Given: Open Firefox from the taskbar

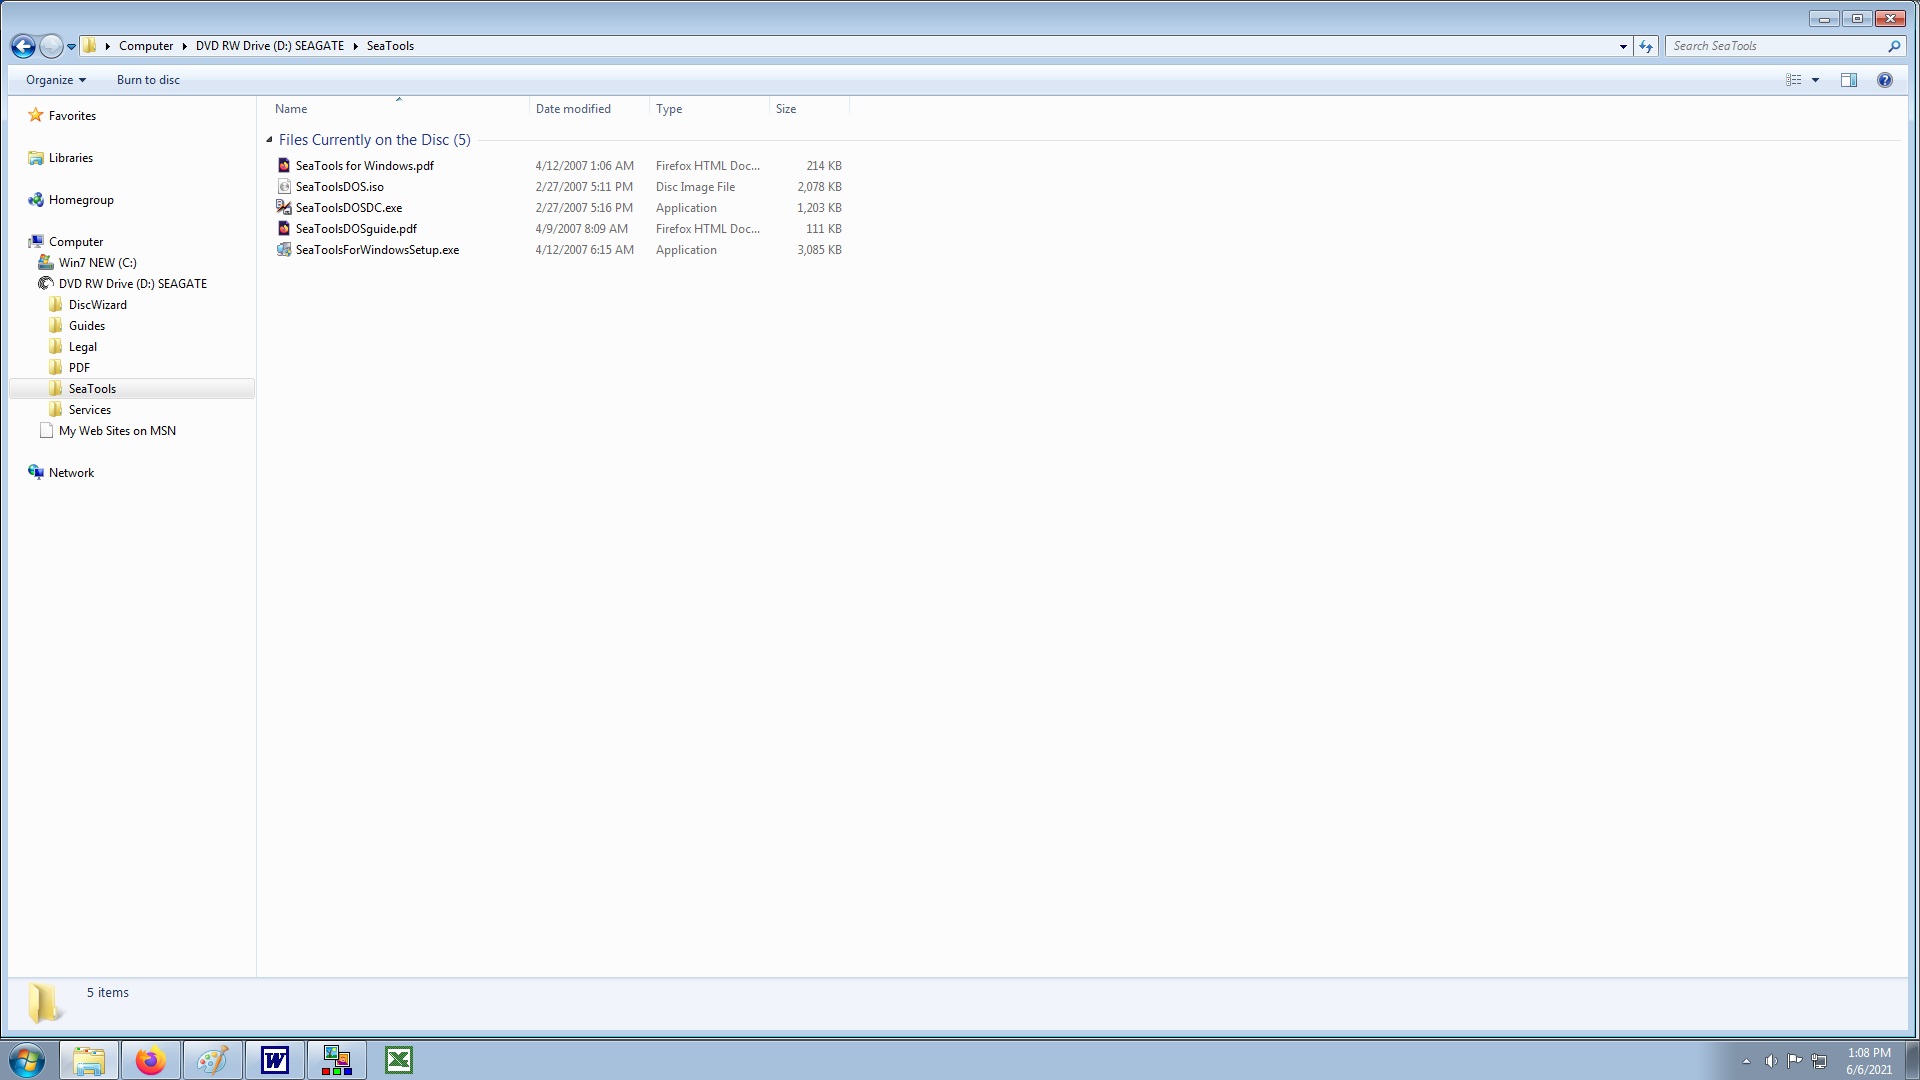Looking at the screenshot, I should click(151, 1060).
